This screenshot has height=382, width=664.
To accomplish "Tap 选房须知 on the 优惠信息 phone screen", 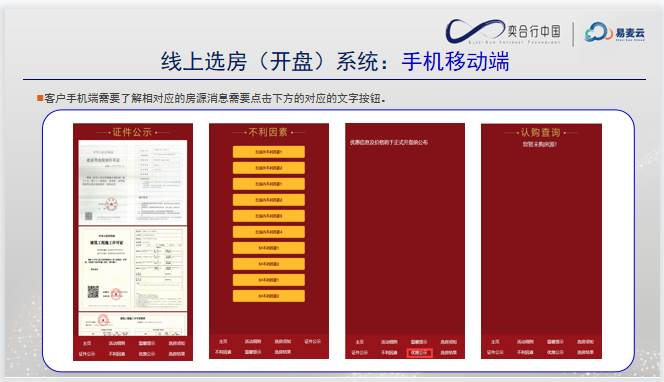I will coord(448,342).
